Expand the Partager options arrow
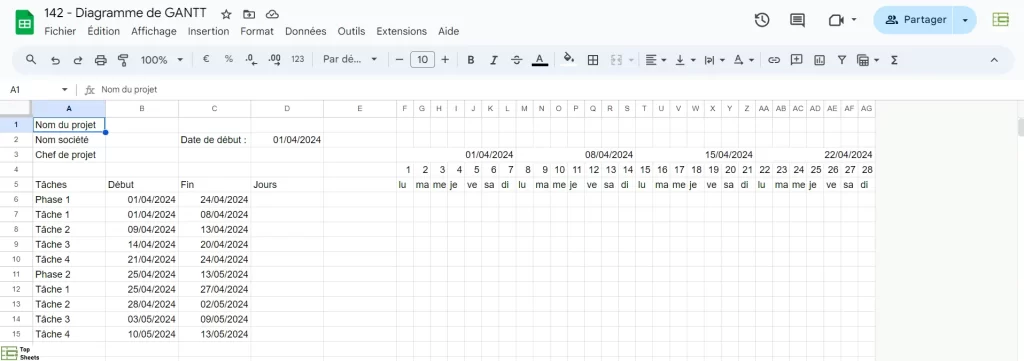The width and height of the screenshot is (1024, 361). pos(965,20)
